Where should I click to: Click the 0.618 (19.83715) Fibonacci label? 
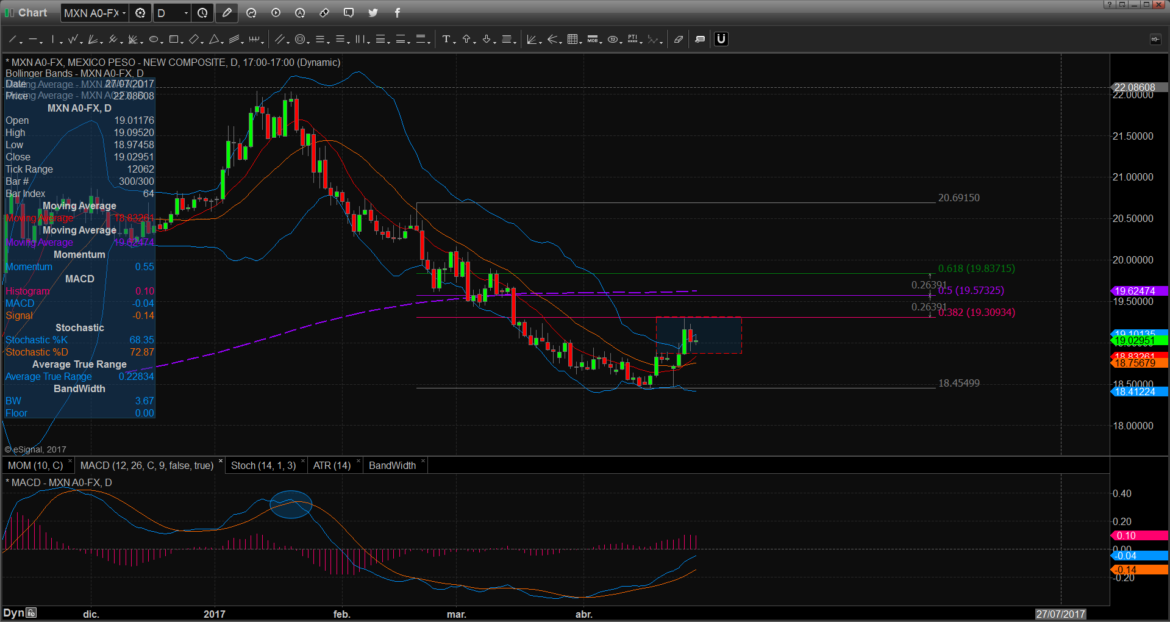tap(977, 268)
